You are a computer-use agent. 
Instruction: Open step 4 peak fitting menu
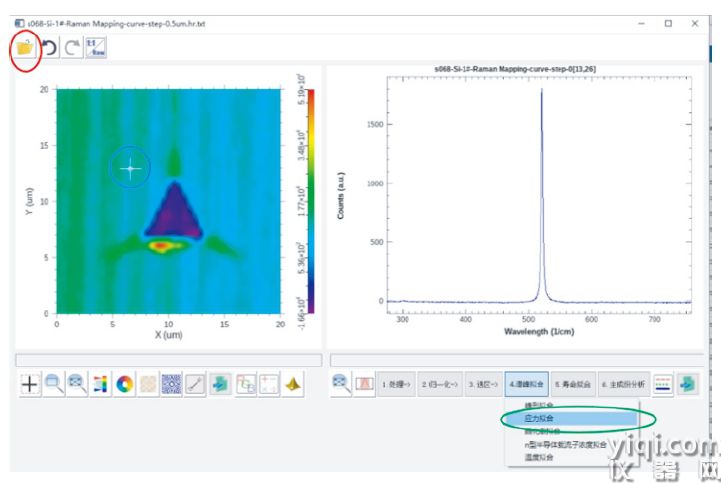pos(526,384)
